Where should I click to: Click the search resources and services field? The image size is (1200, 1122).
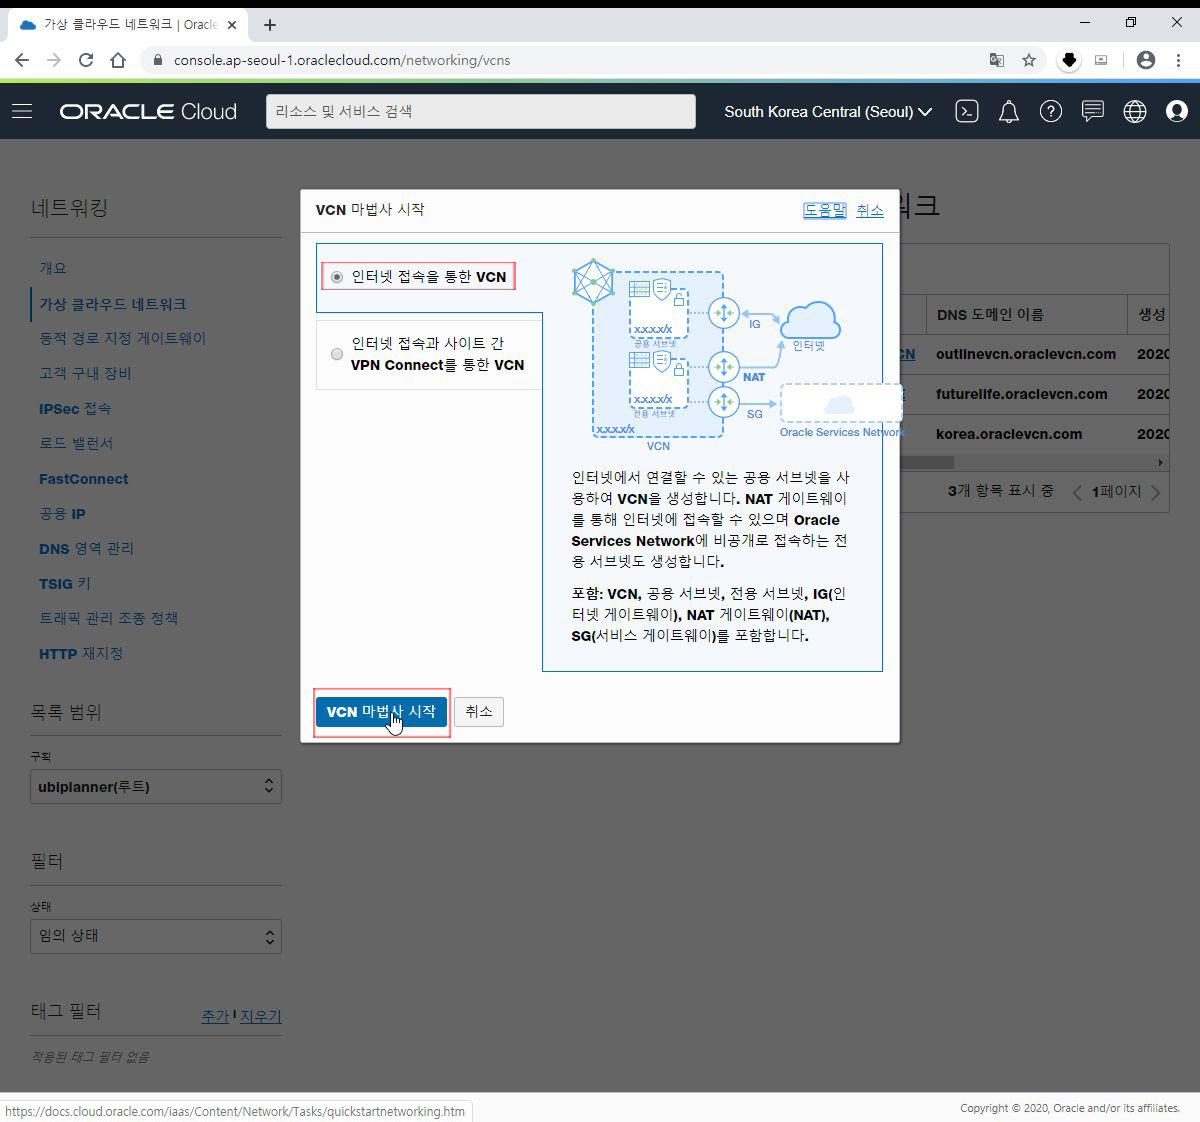(481, 111)
